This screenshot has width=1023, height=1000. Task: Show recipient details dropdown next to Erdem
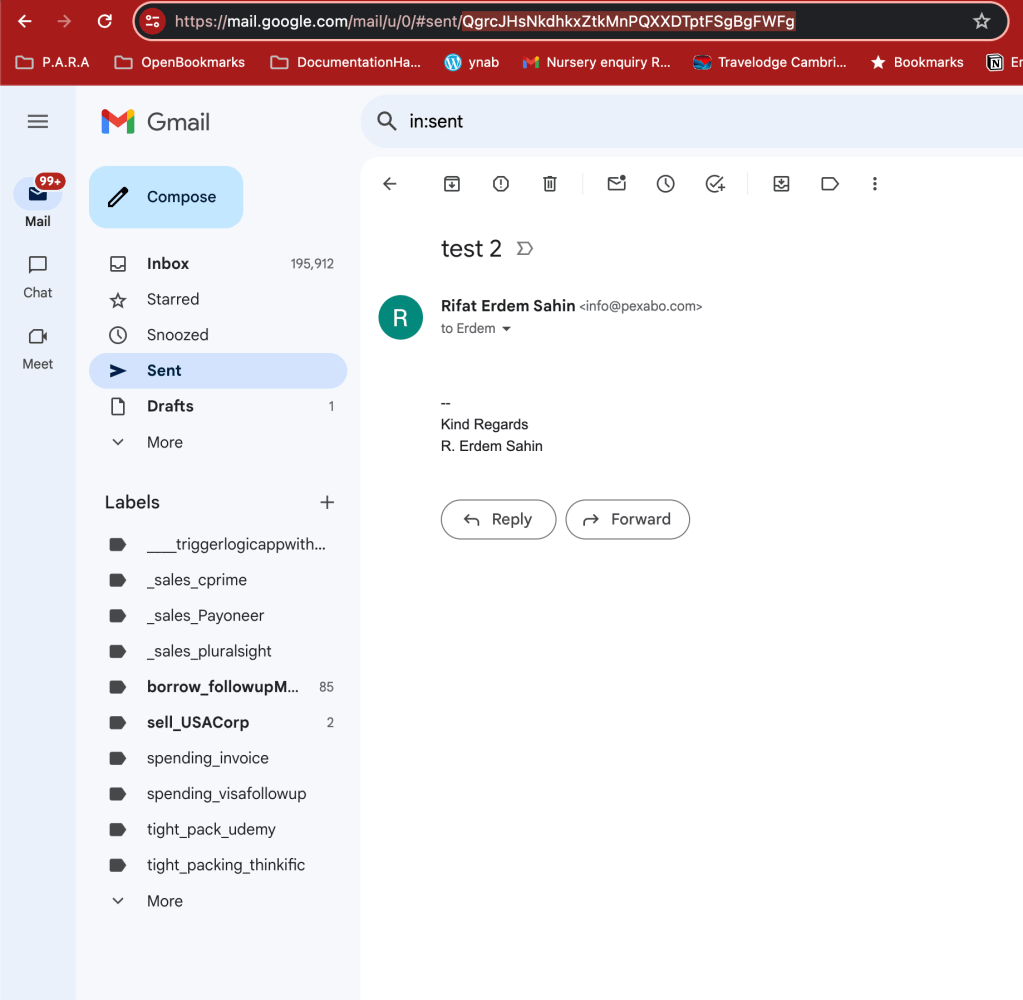click(506, 329)
